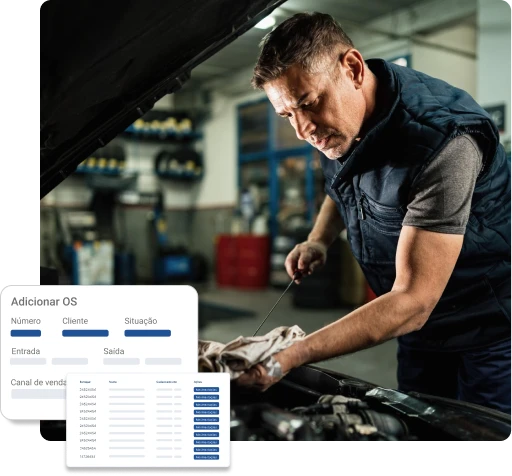Screen dimensions: 512x476
Task: Click the 'Canal de venda' label
Action: coord(39,382)
